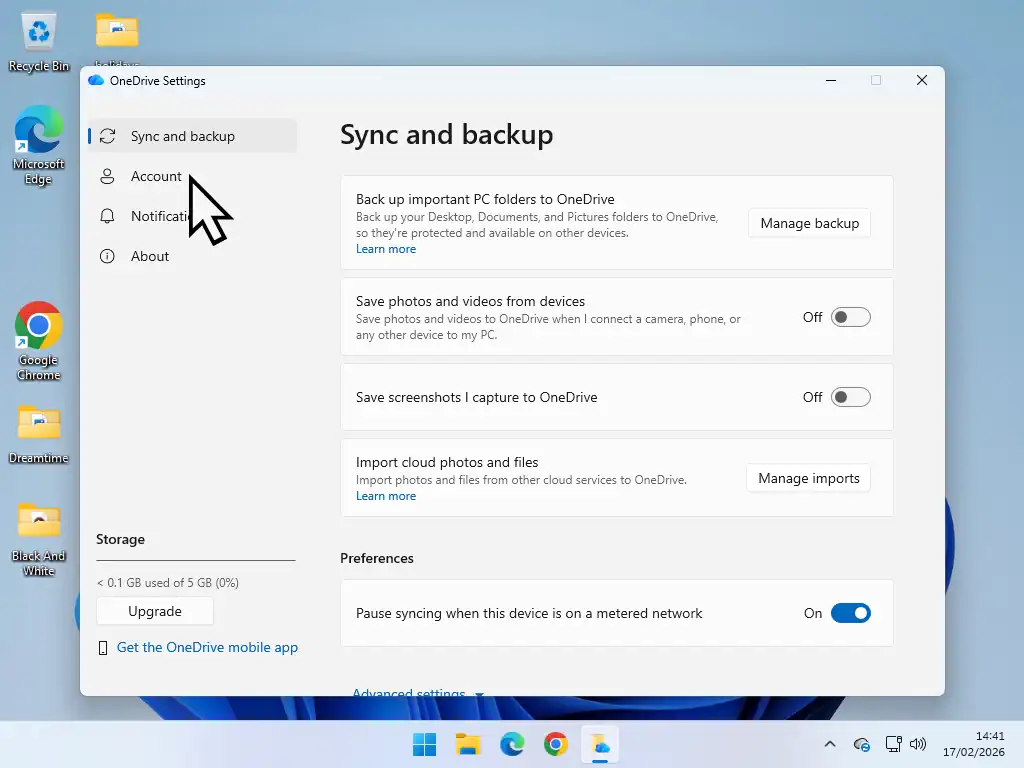This screenshot has height=768, width=1024.
Task: Click Manage backup
Action: pyautogui.click(x=809, y=223)
